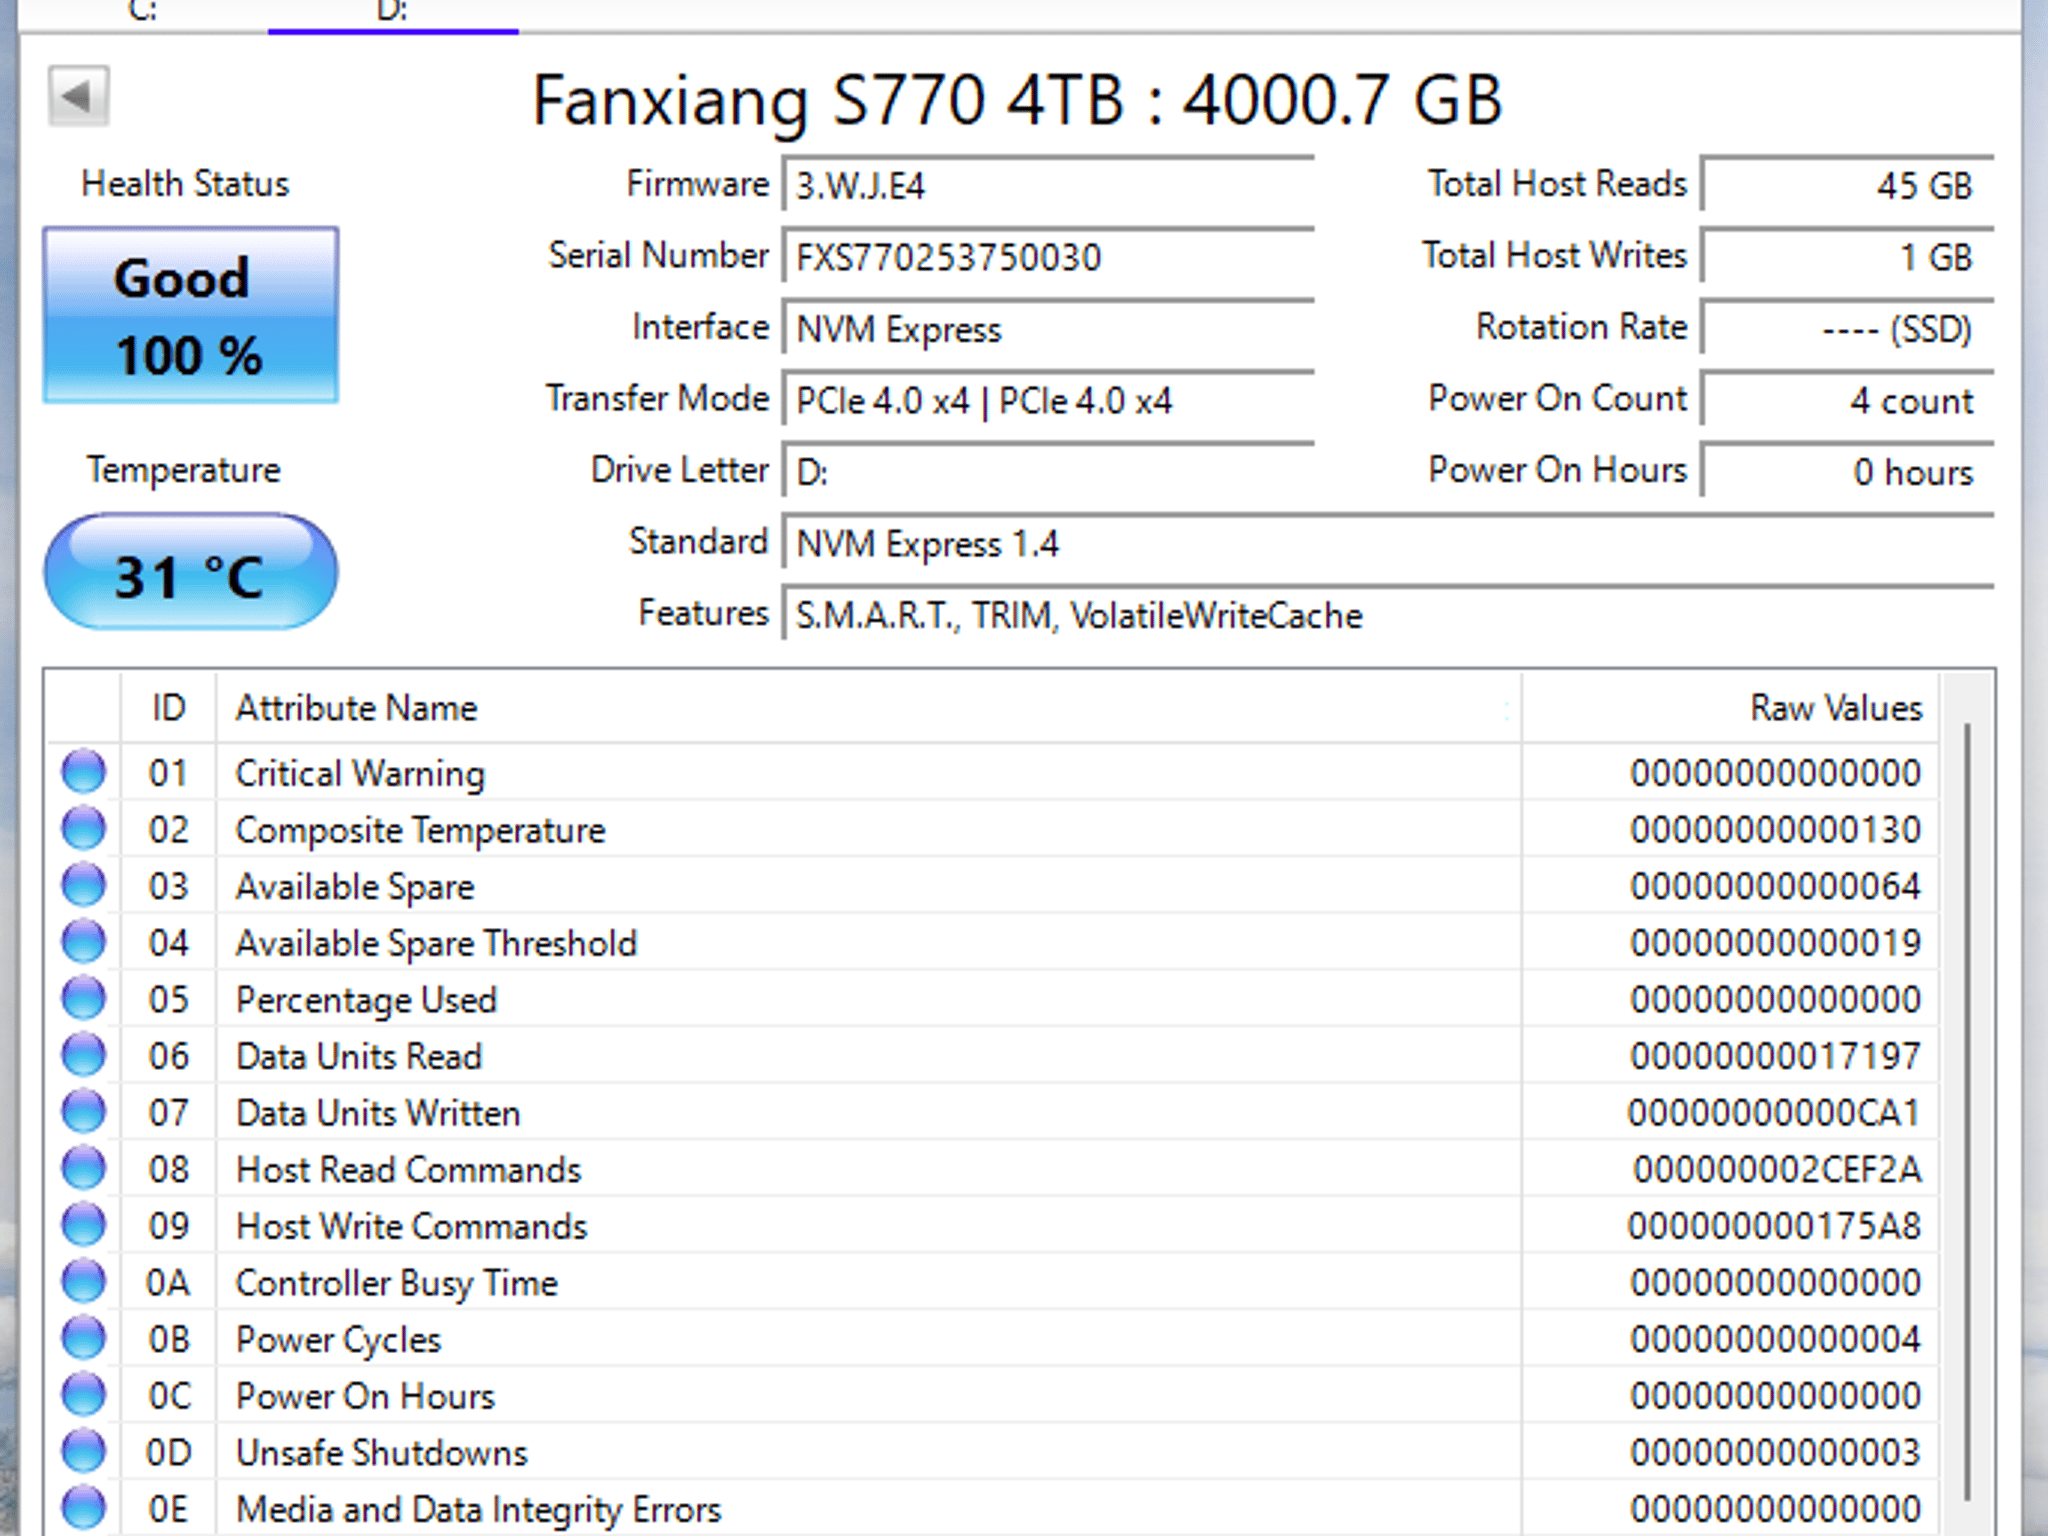
Task: Click the status orb for Percentage Used
Action: coord(83,999)
